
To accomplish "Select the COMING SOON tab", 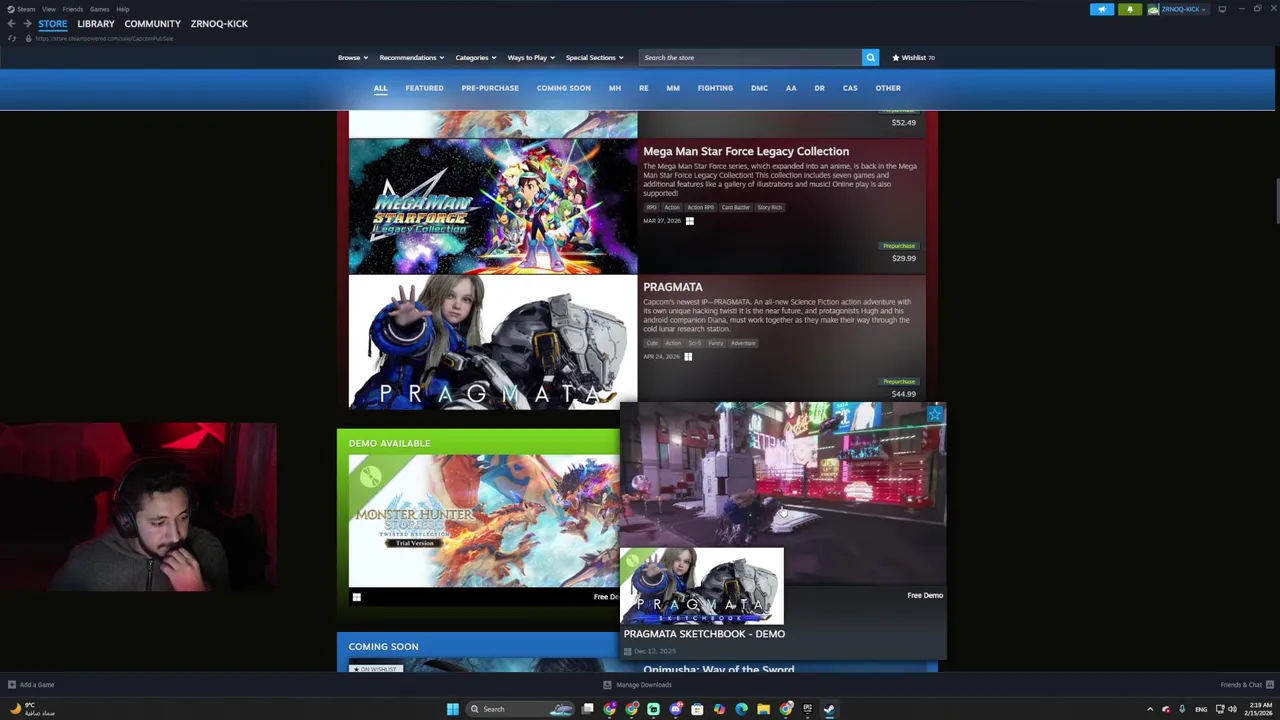I will pos(564,88).
